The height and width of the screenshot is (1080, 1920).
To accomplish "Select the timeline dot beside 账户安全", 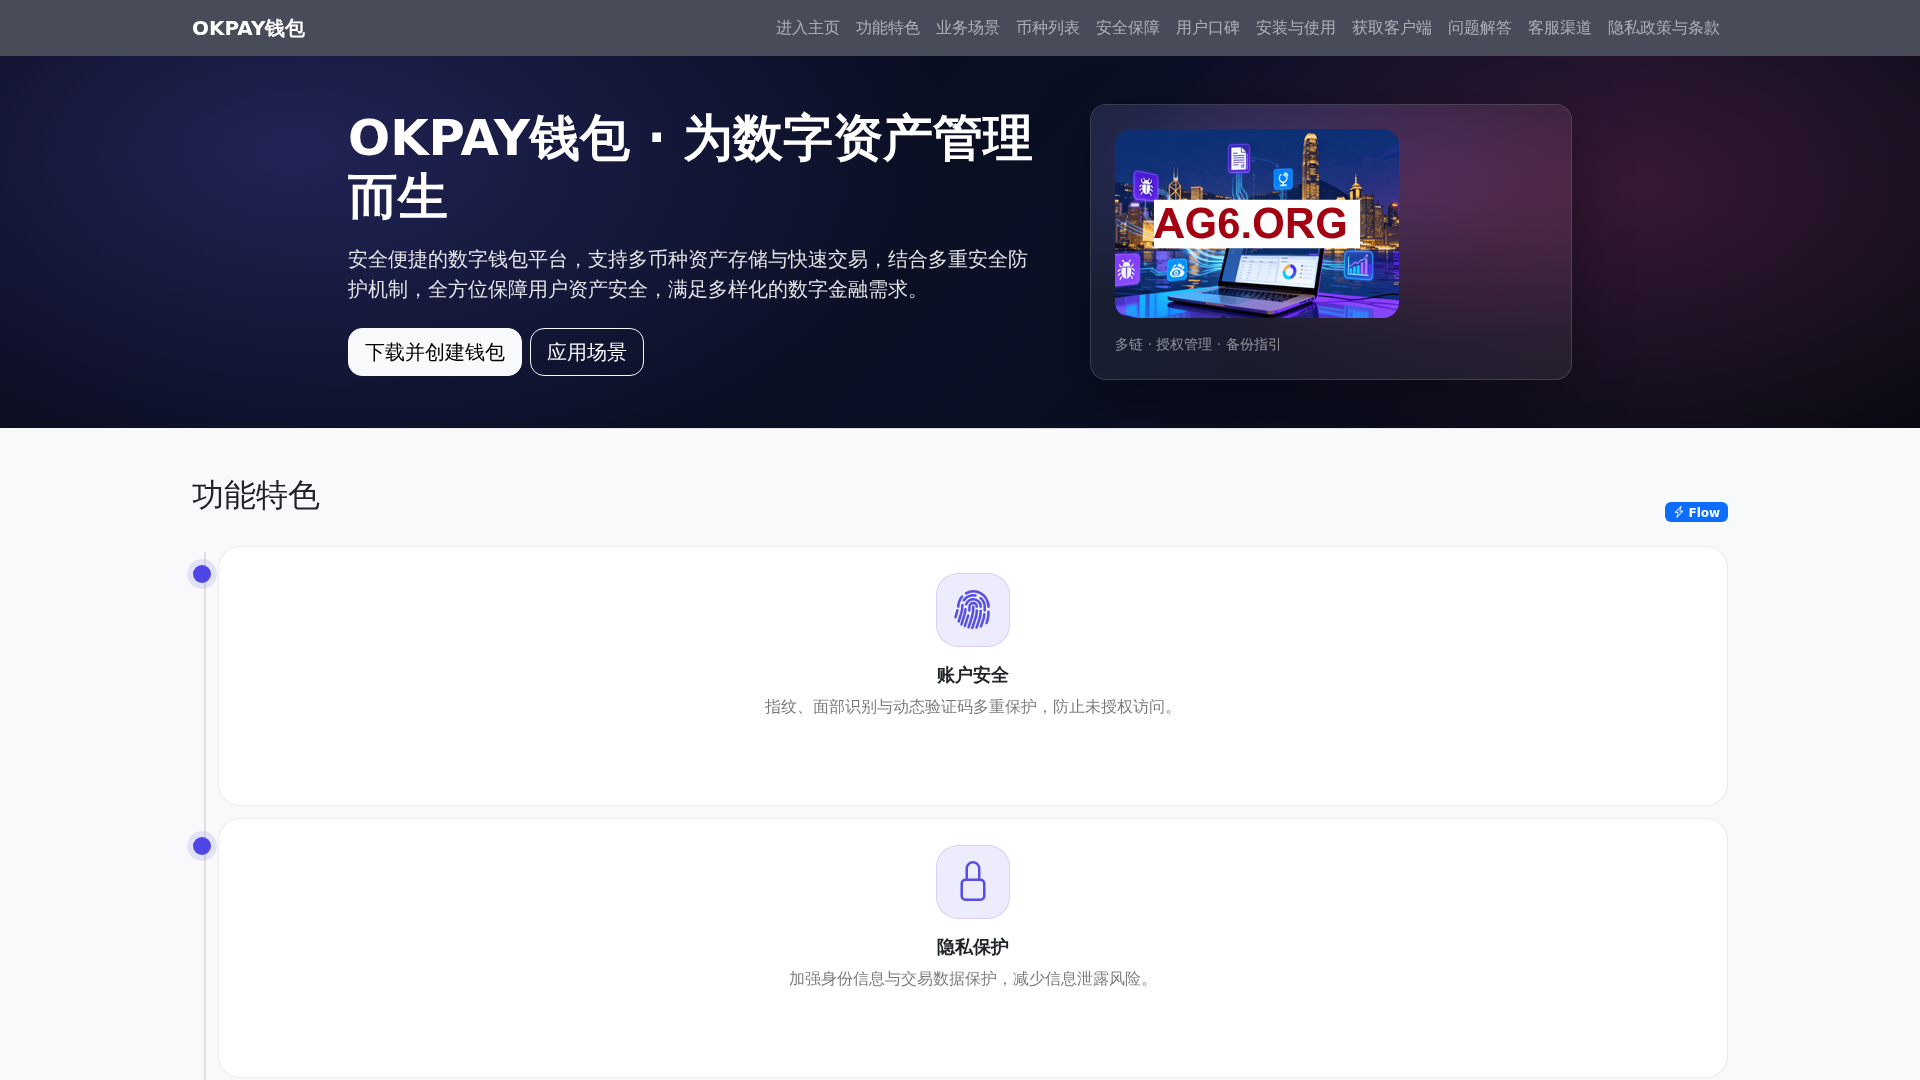I will click(202, 574).
